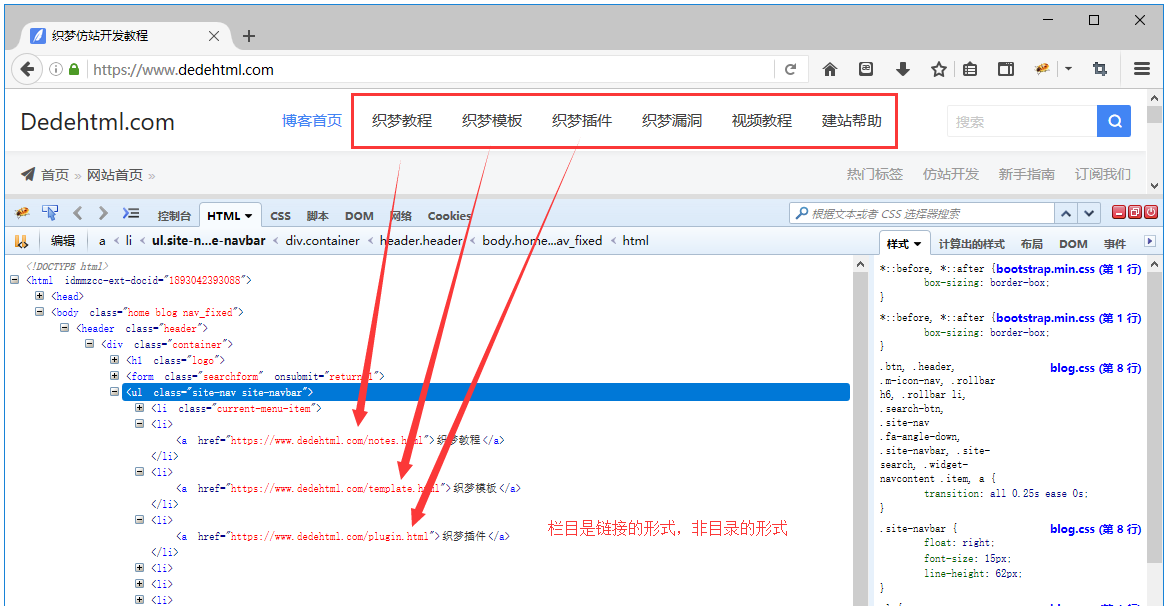
Task: Open the Firefox hamburger menu
Action: [1142, 69]
